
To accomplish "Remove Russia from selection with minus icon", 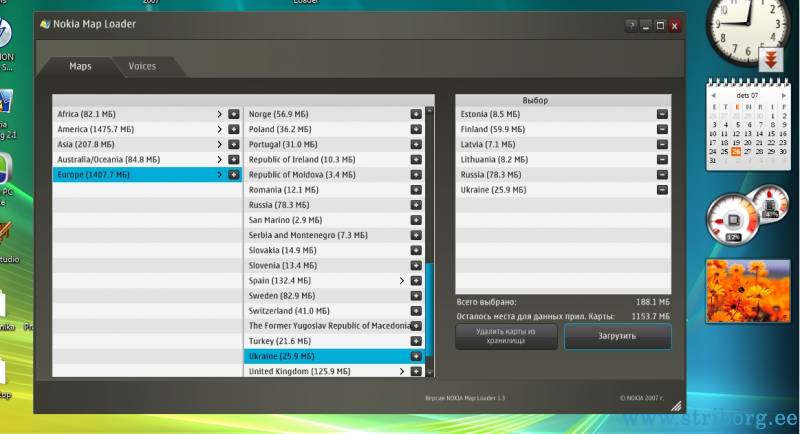I will 662,175.
